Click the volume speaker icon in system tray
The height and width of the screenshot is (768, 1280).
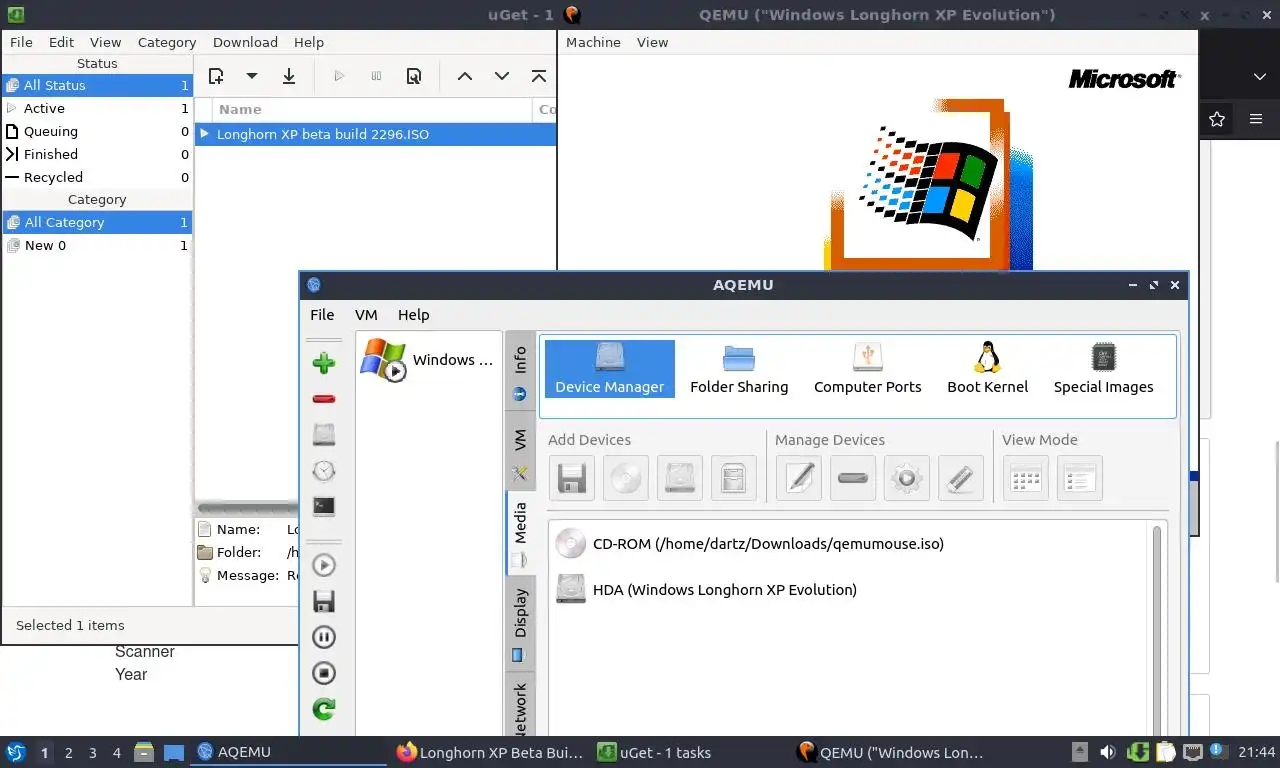(x=1108, y=752)
